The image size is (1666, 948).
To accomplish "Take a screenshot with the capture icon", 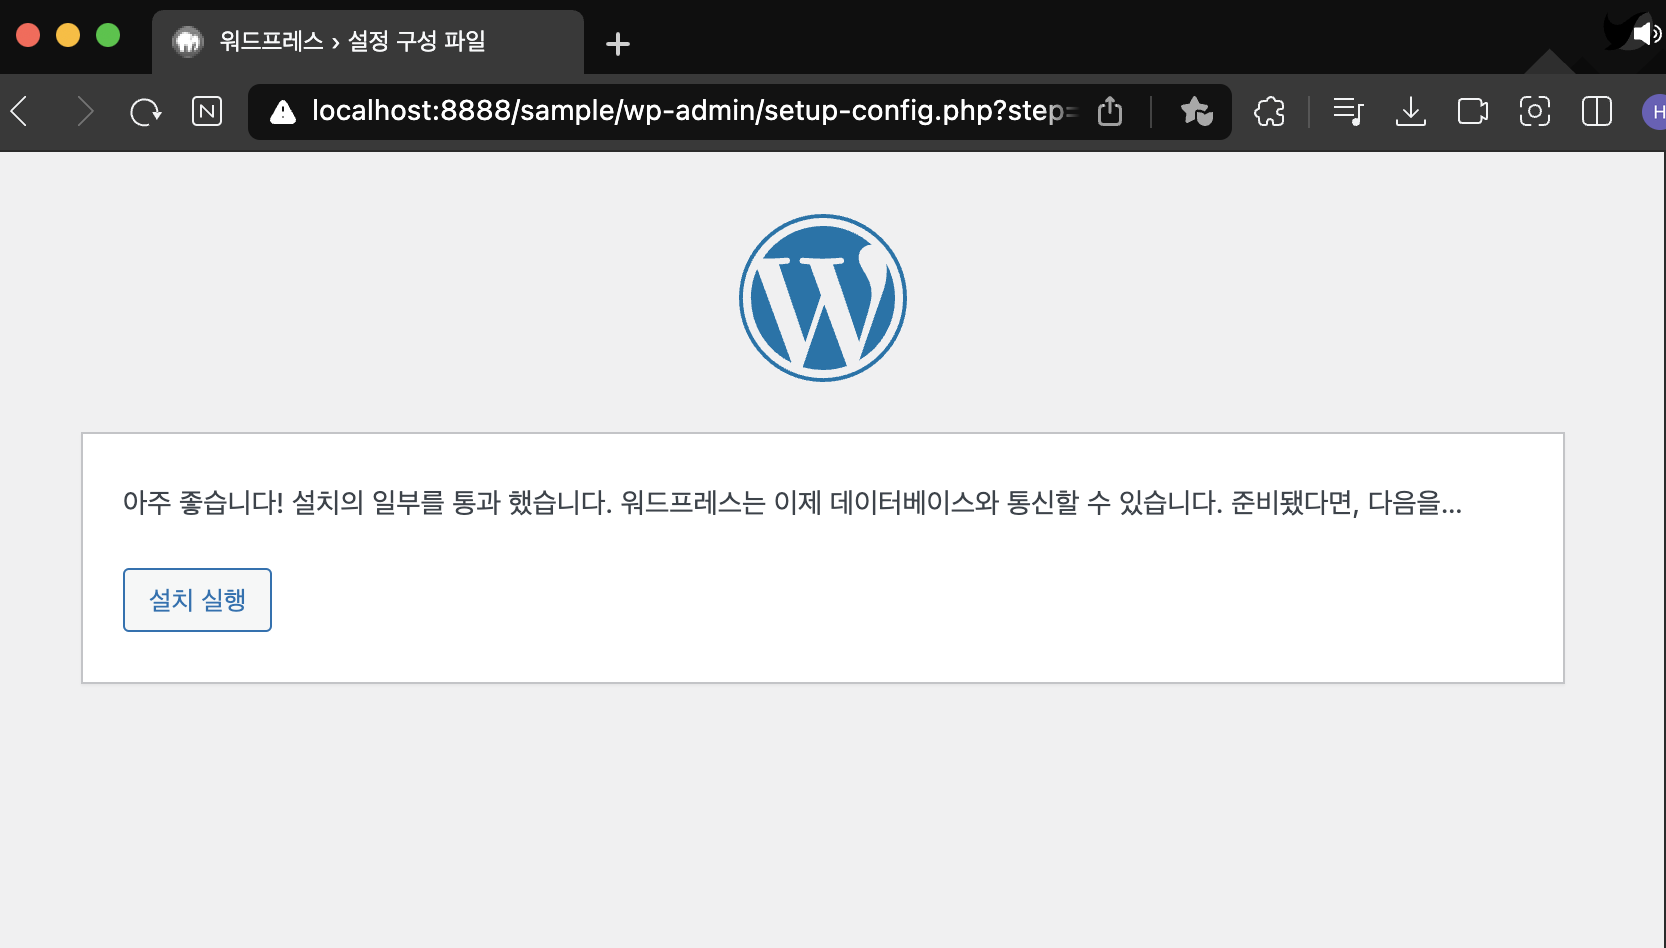I will [x=1535, y=111].
